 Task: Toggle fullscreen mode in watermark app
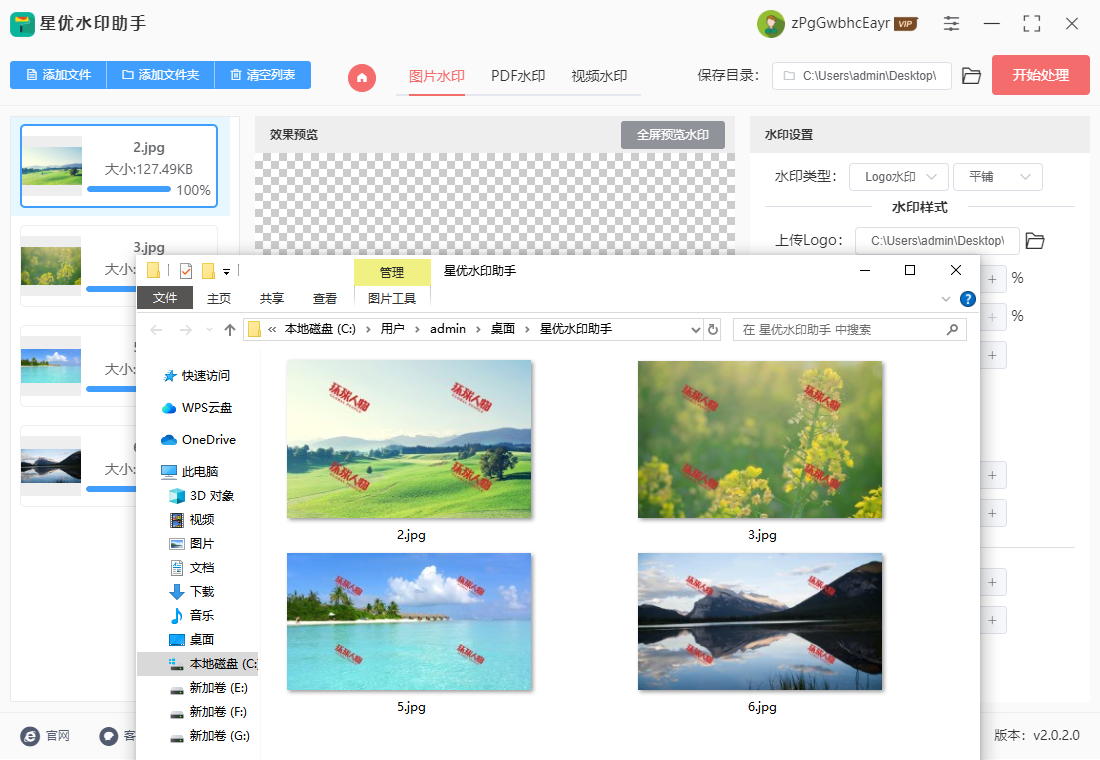(x=1031, y=24)
